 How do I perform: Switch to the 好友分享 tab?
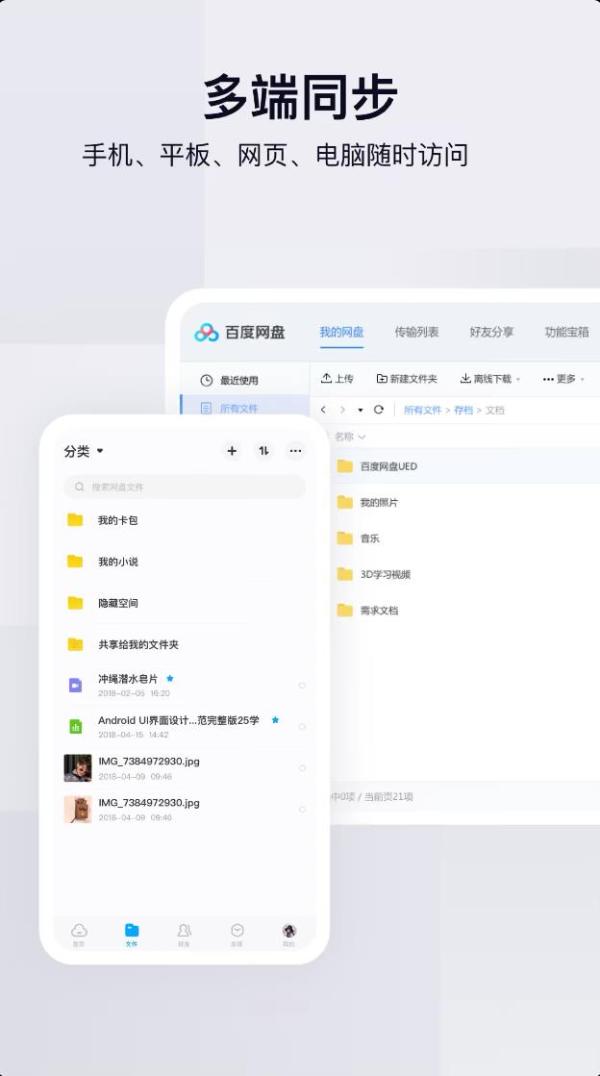coord(492,332)
